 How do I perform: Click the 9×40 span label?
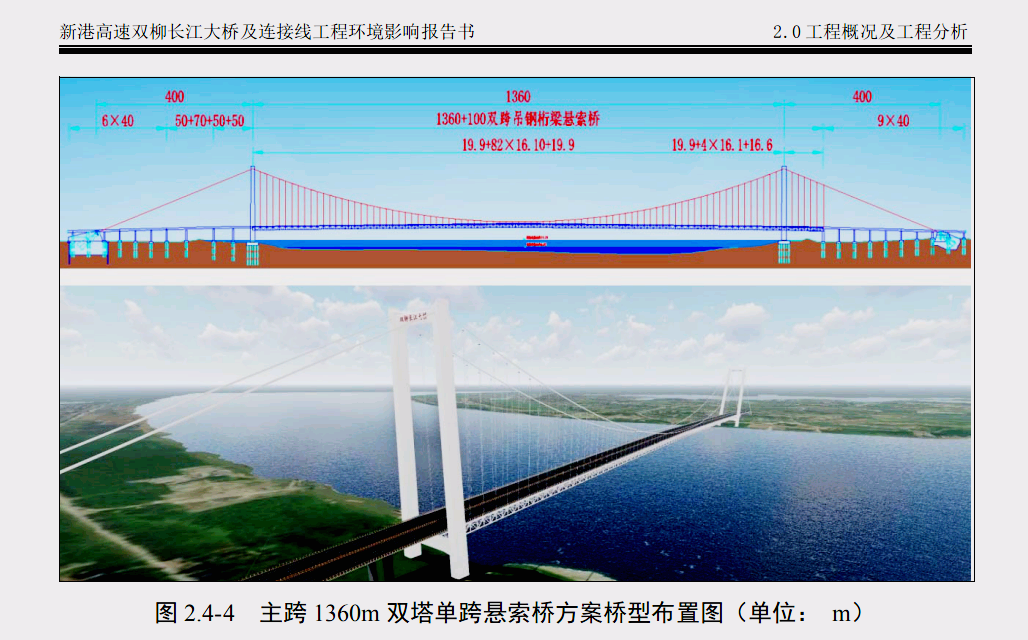pos(894,121)
